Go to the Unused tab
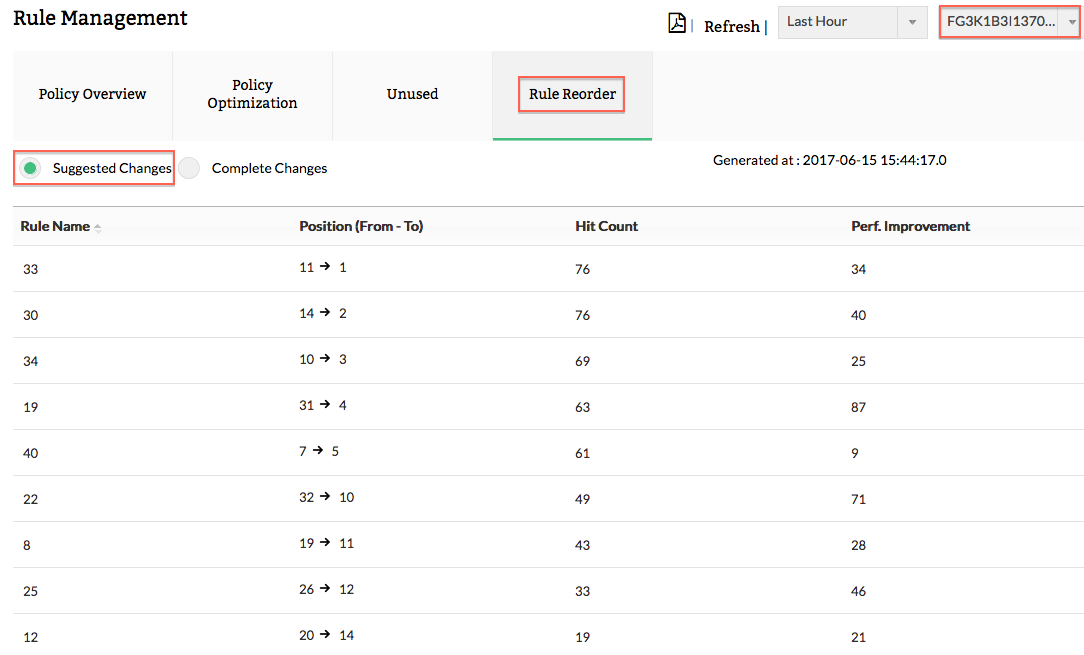 coord(412,94)
